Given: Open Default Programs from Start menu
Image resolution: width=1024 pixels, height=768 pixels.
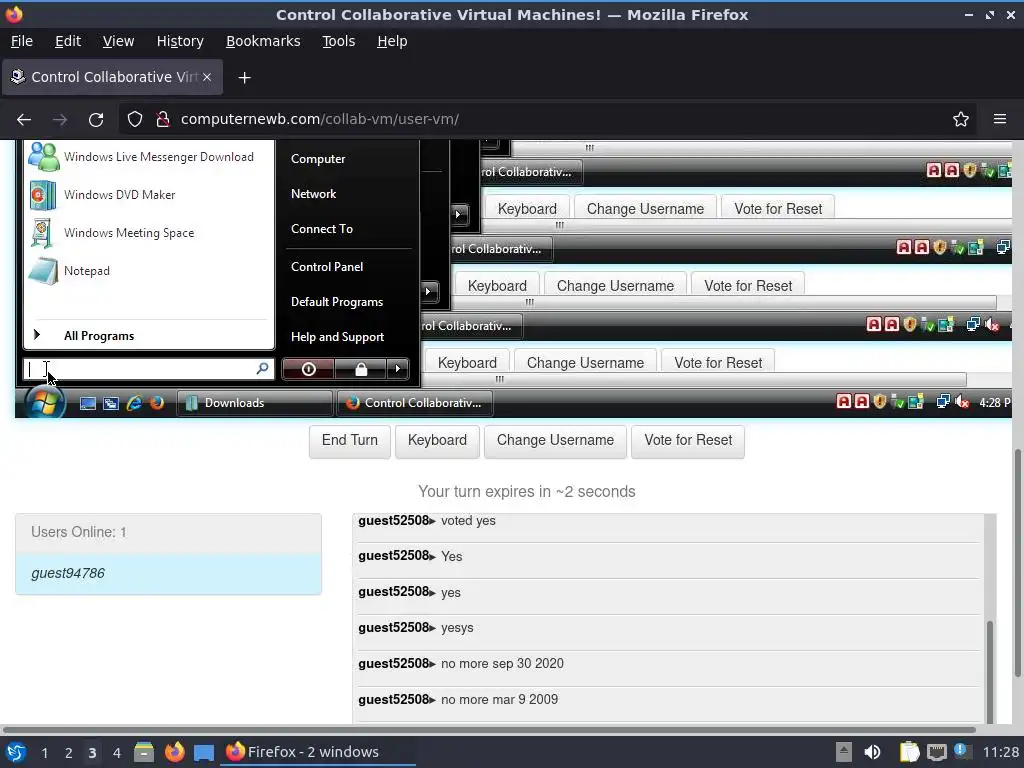Looking at the screenshot, I should point(337,302).
